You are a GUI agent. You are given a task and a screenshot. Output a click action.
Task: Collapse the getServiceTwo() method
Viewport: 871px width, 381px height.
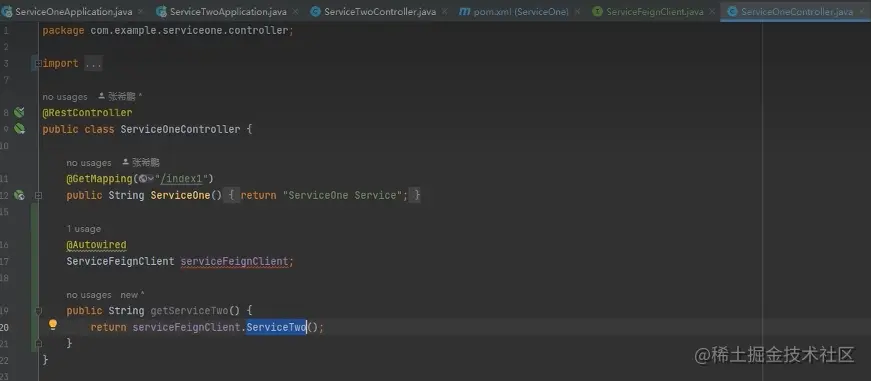38,310
